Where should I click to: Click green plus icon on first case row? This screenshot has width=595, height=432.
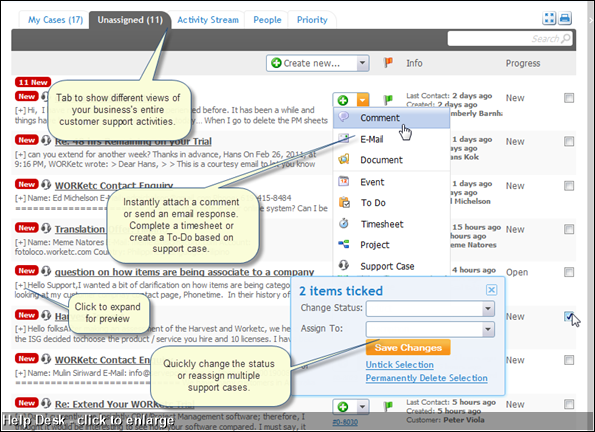343,100
